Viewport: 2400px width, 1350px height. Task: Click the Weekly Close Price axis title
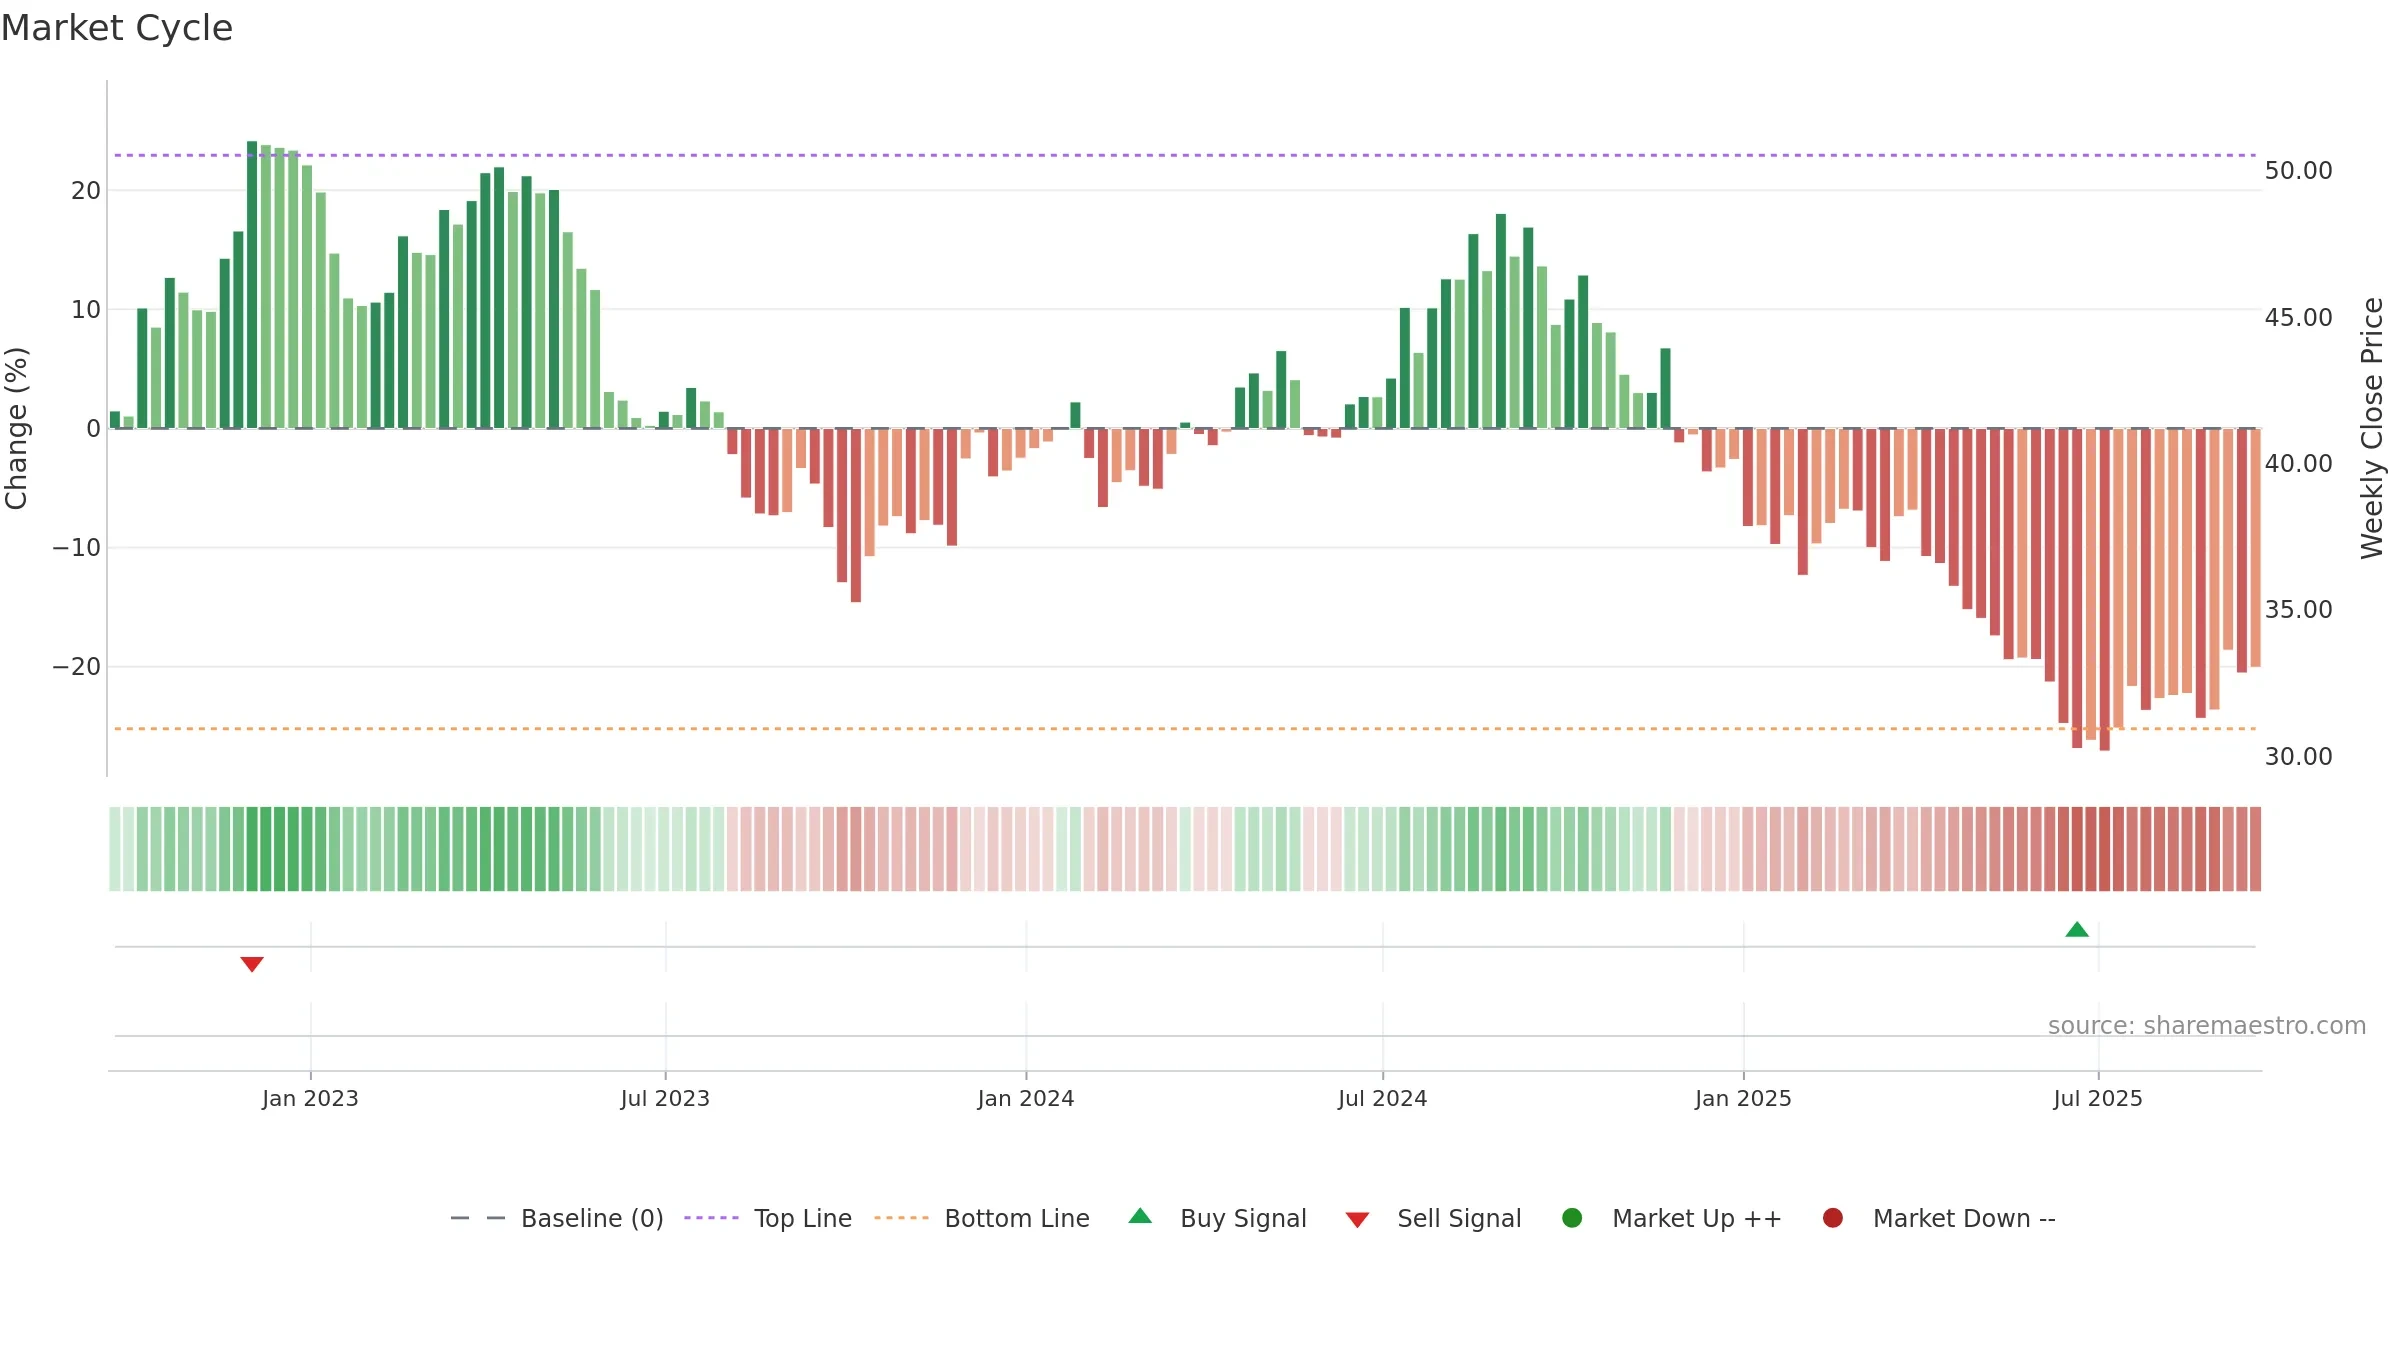pos(2372,428)
